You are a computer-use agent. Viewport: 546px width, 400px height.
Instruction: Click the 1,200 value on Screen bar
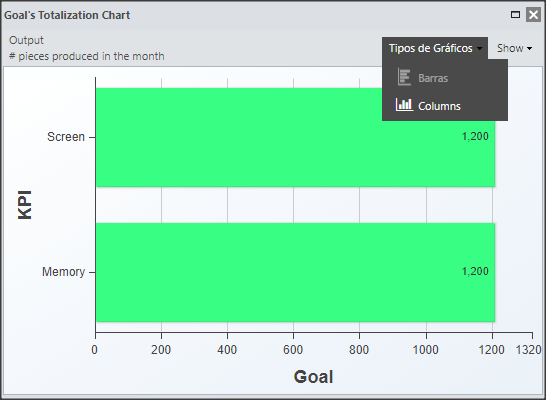point(475,136)
